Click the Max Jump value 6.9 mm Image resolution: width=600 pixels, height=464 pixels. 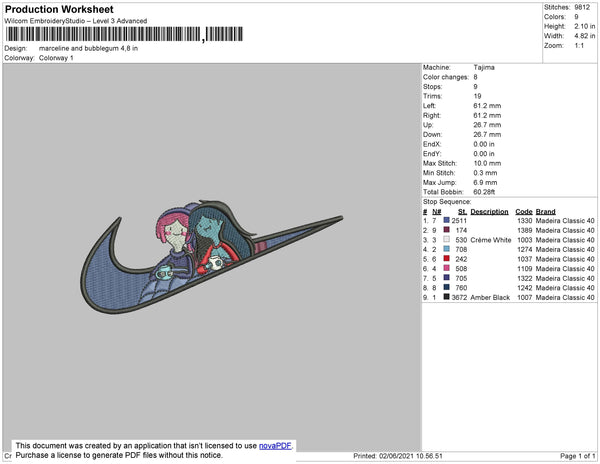[485, 182]
